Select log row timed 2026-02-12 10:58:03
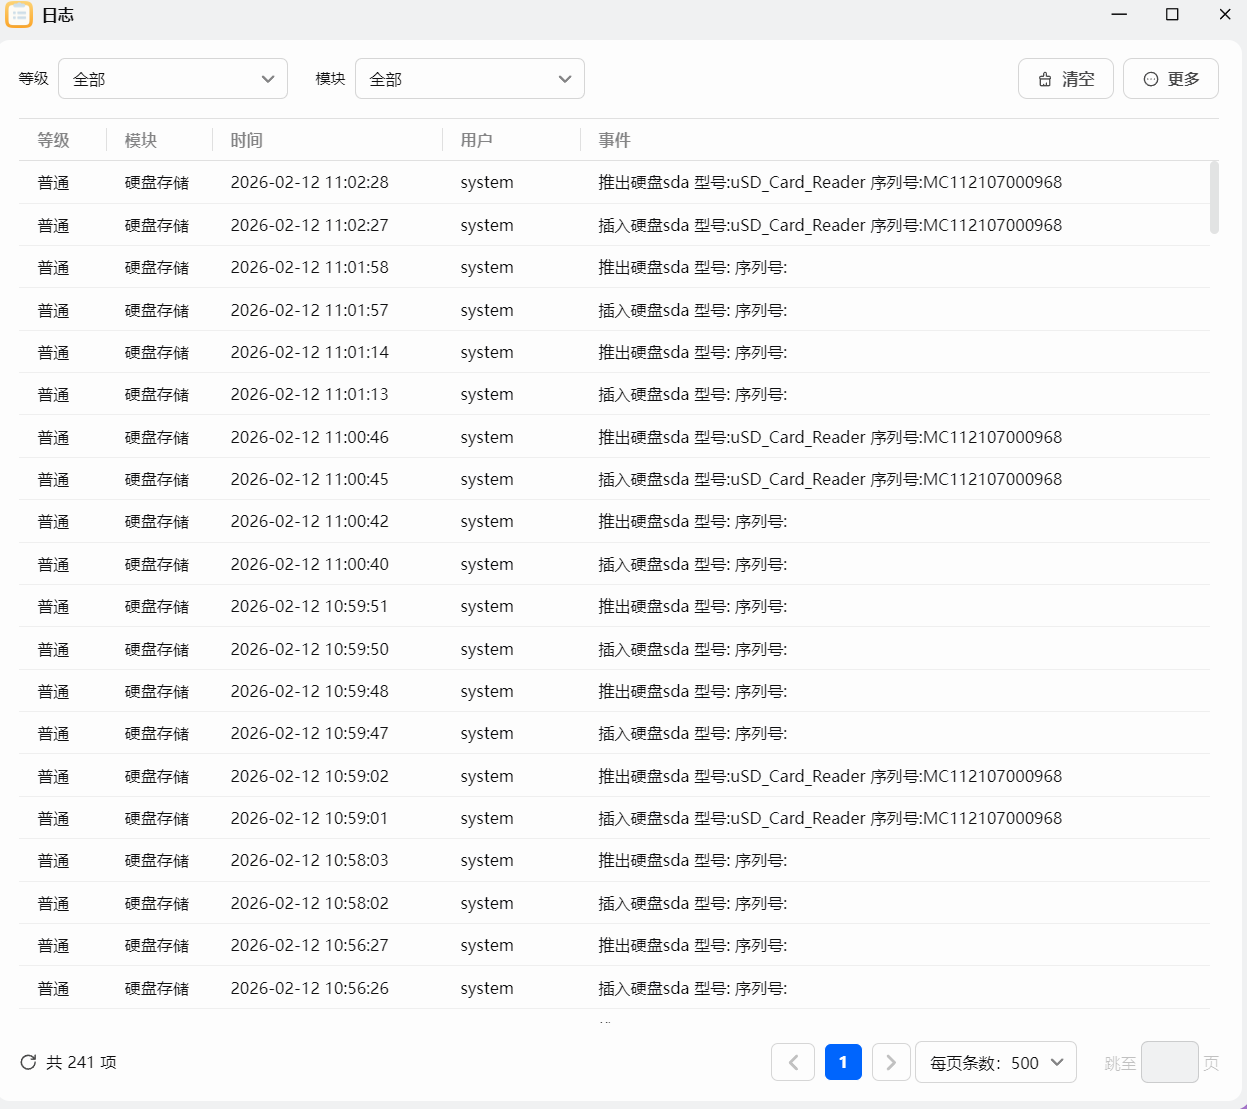Viewport: 1247px width, 1109px height. click(614, 860)
